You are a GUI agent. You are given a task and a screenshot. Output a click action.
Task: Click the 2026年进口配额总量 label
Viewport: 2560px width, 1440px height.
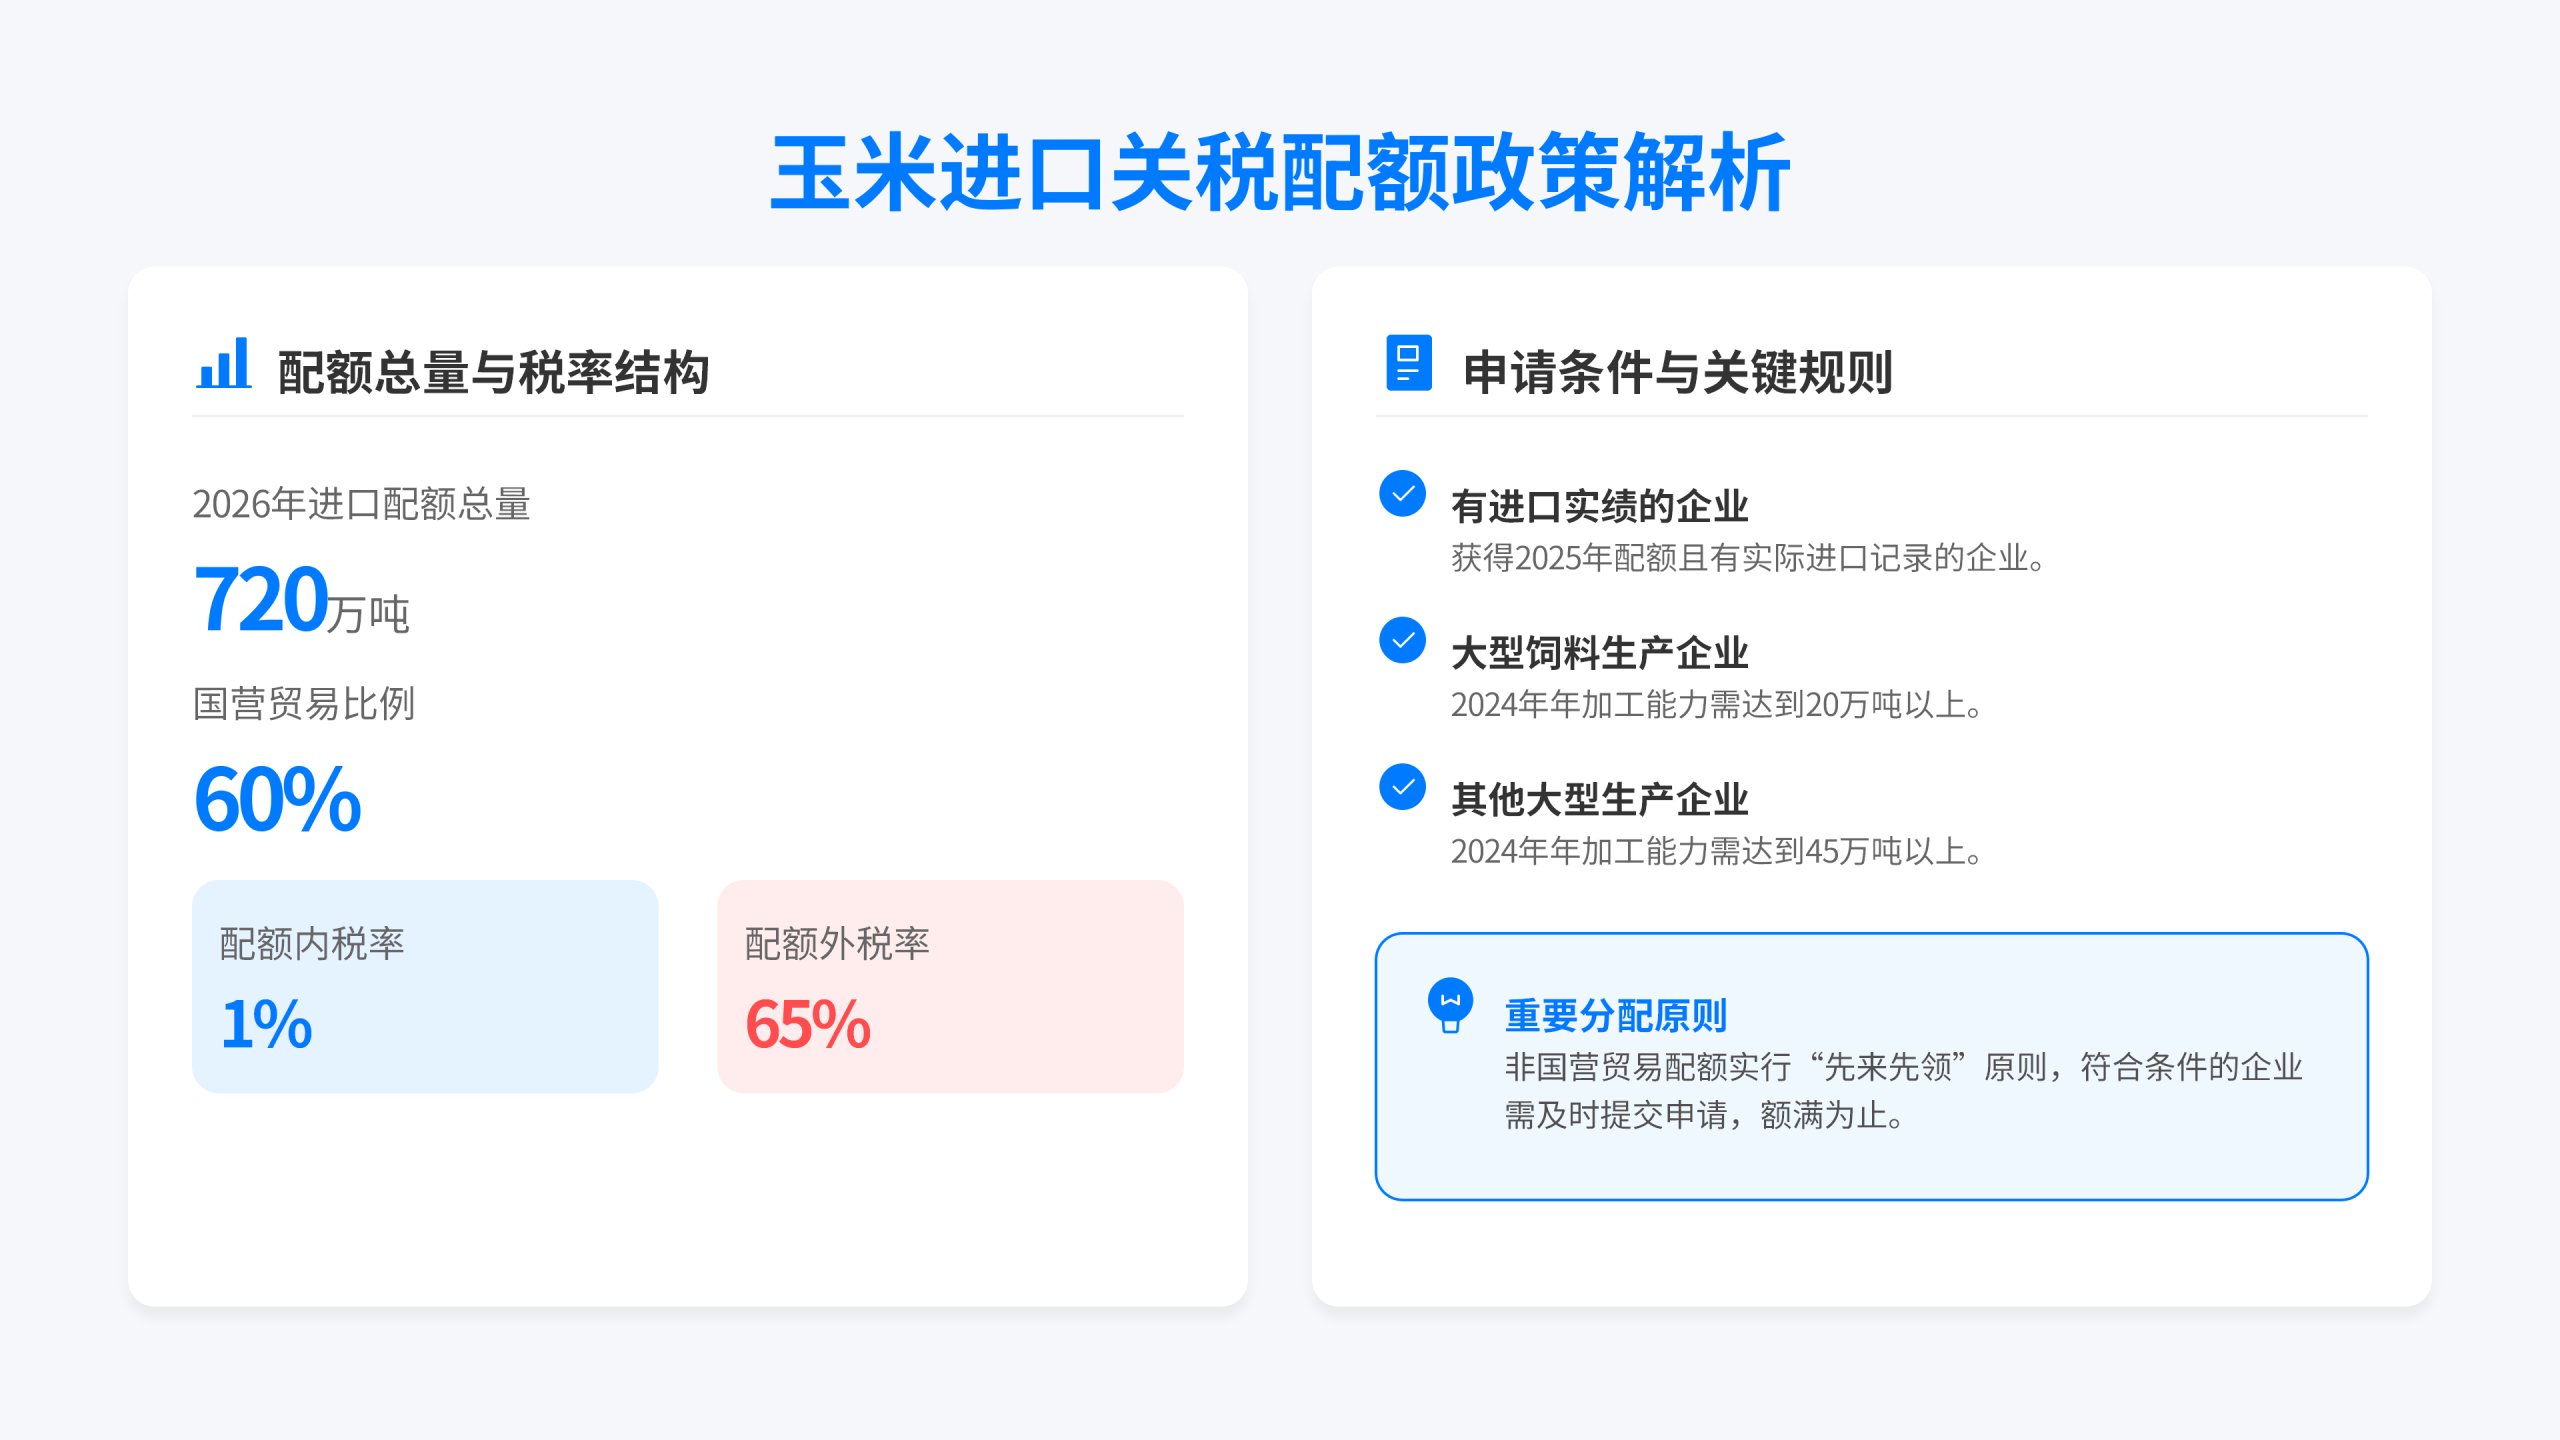click(361, 504)
